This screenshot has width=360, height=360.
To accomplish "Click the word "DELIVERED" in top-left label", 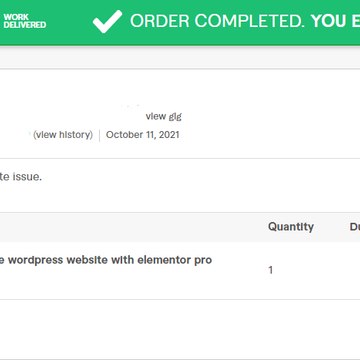I will pyautogui.click(x=25, y=25).
